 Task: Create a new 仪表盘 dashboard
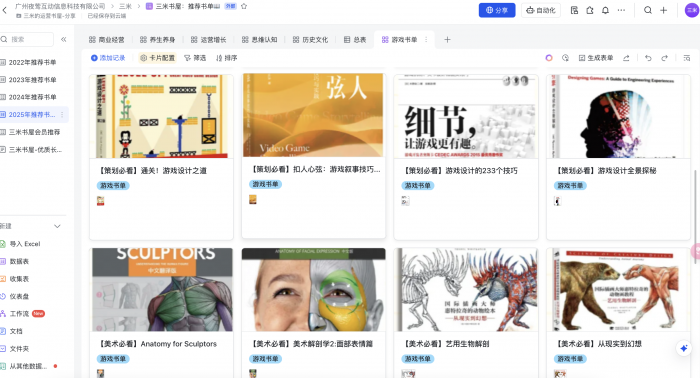(19, 296)
